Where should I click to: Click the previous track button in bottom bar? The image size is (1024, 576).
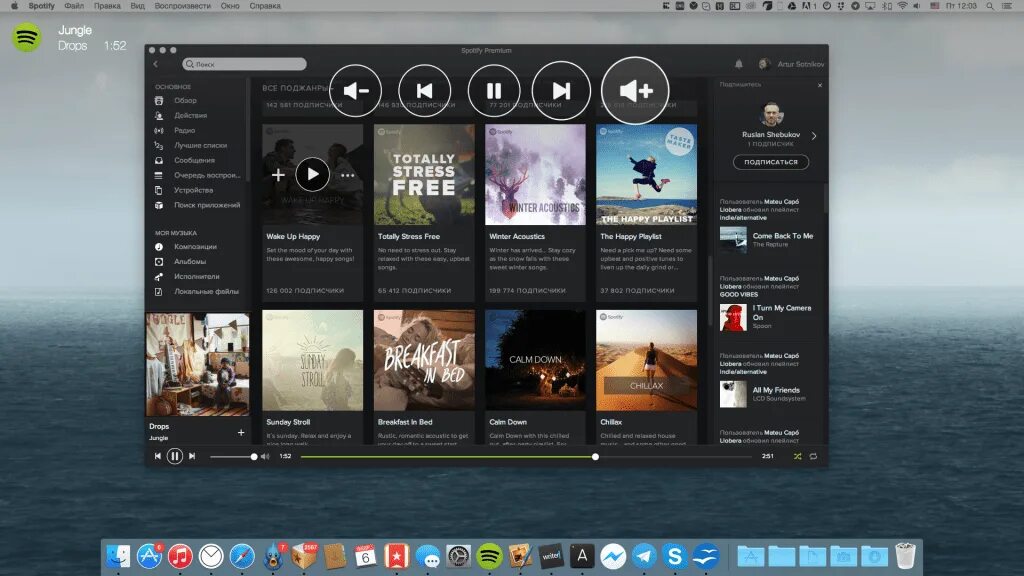point(157,456)
